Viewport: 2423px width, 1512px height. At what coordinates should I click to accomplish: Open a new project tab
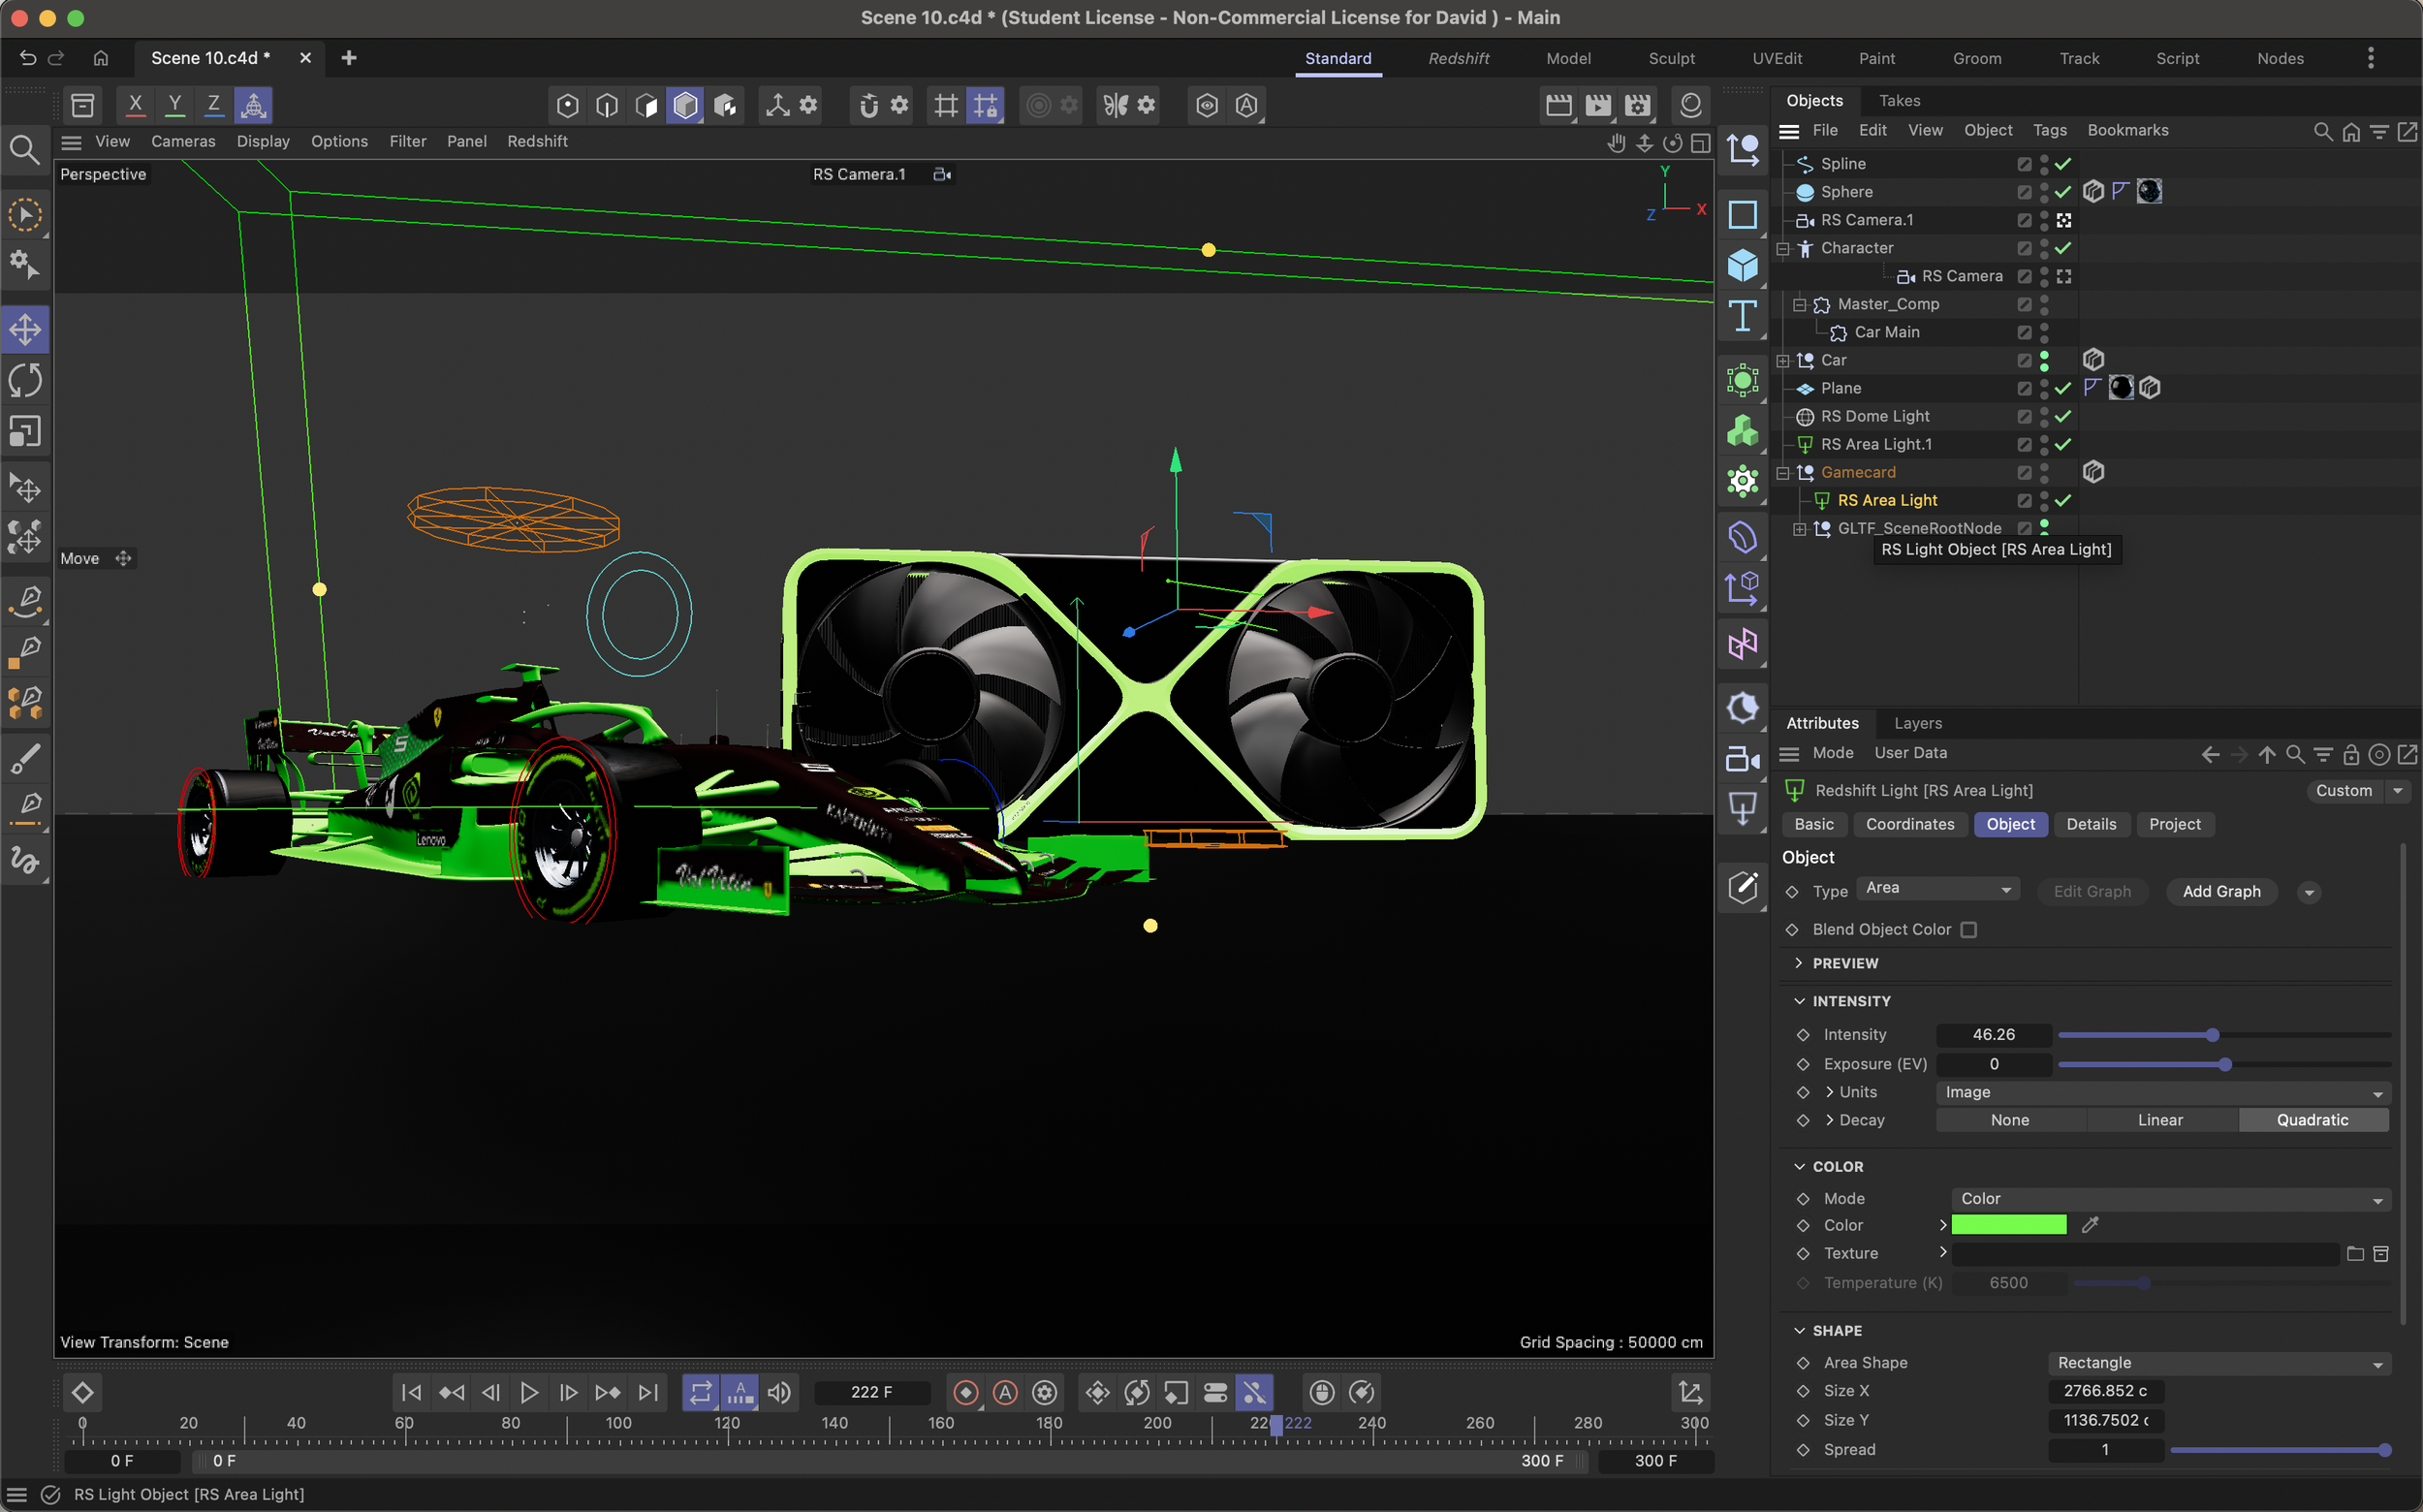[349, 58]
